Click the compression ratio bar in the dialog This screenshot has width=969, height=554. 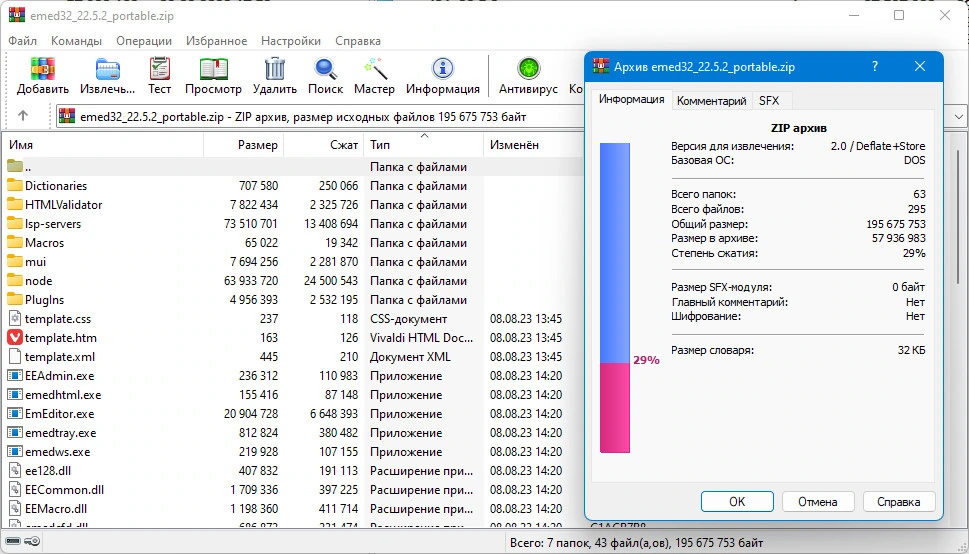point(615,298)
